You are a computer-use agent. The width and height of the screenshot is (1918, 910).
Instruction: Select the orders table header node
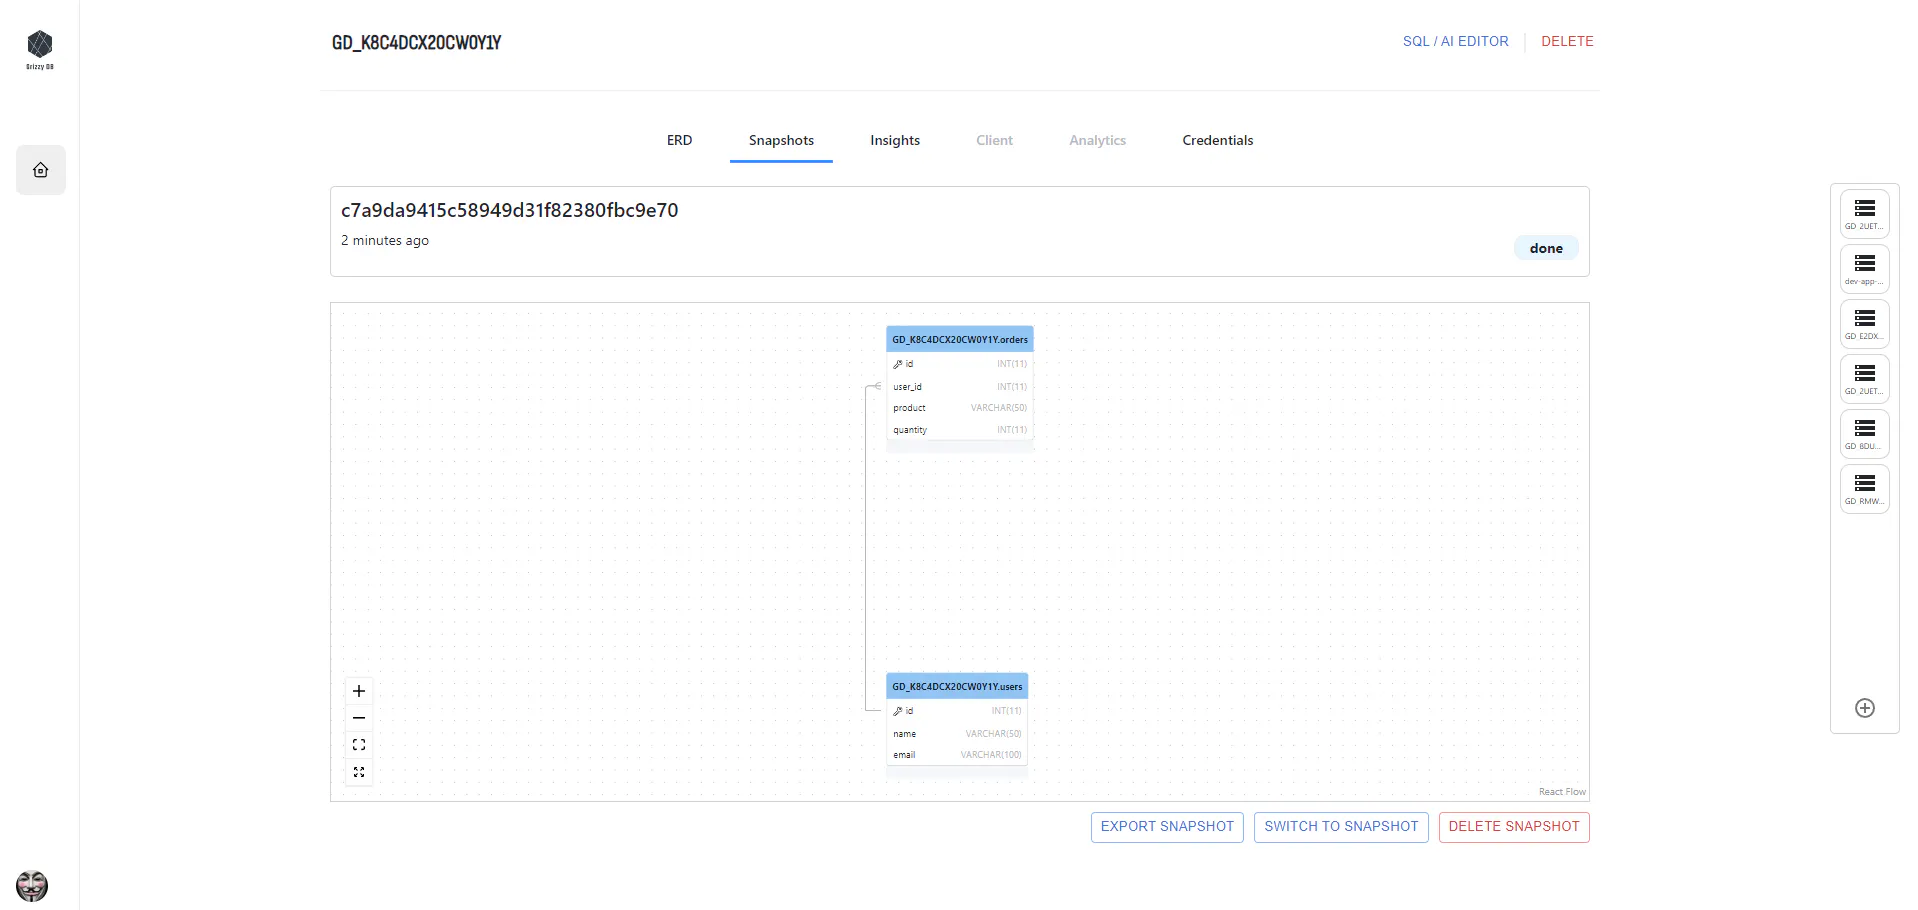coord(960,339)
